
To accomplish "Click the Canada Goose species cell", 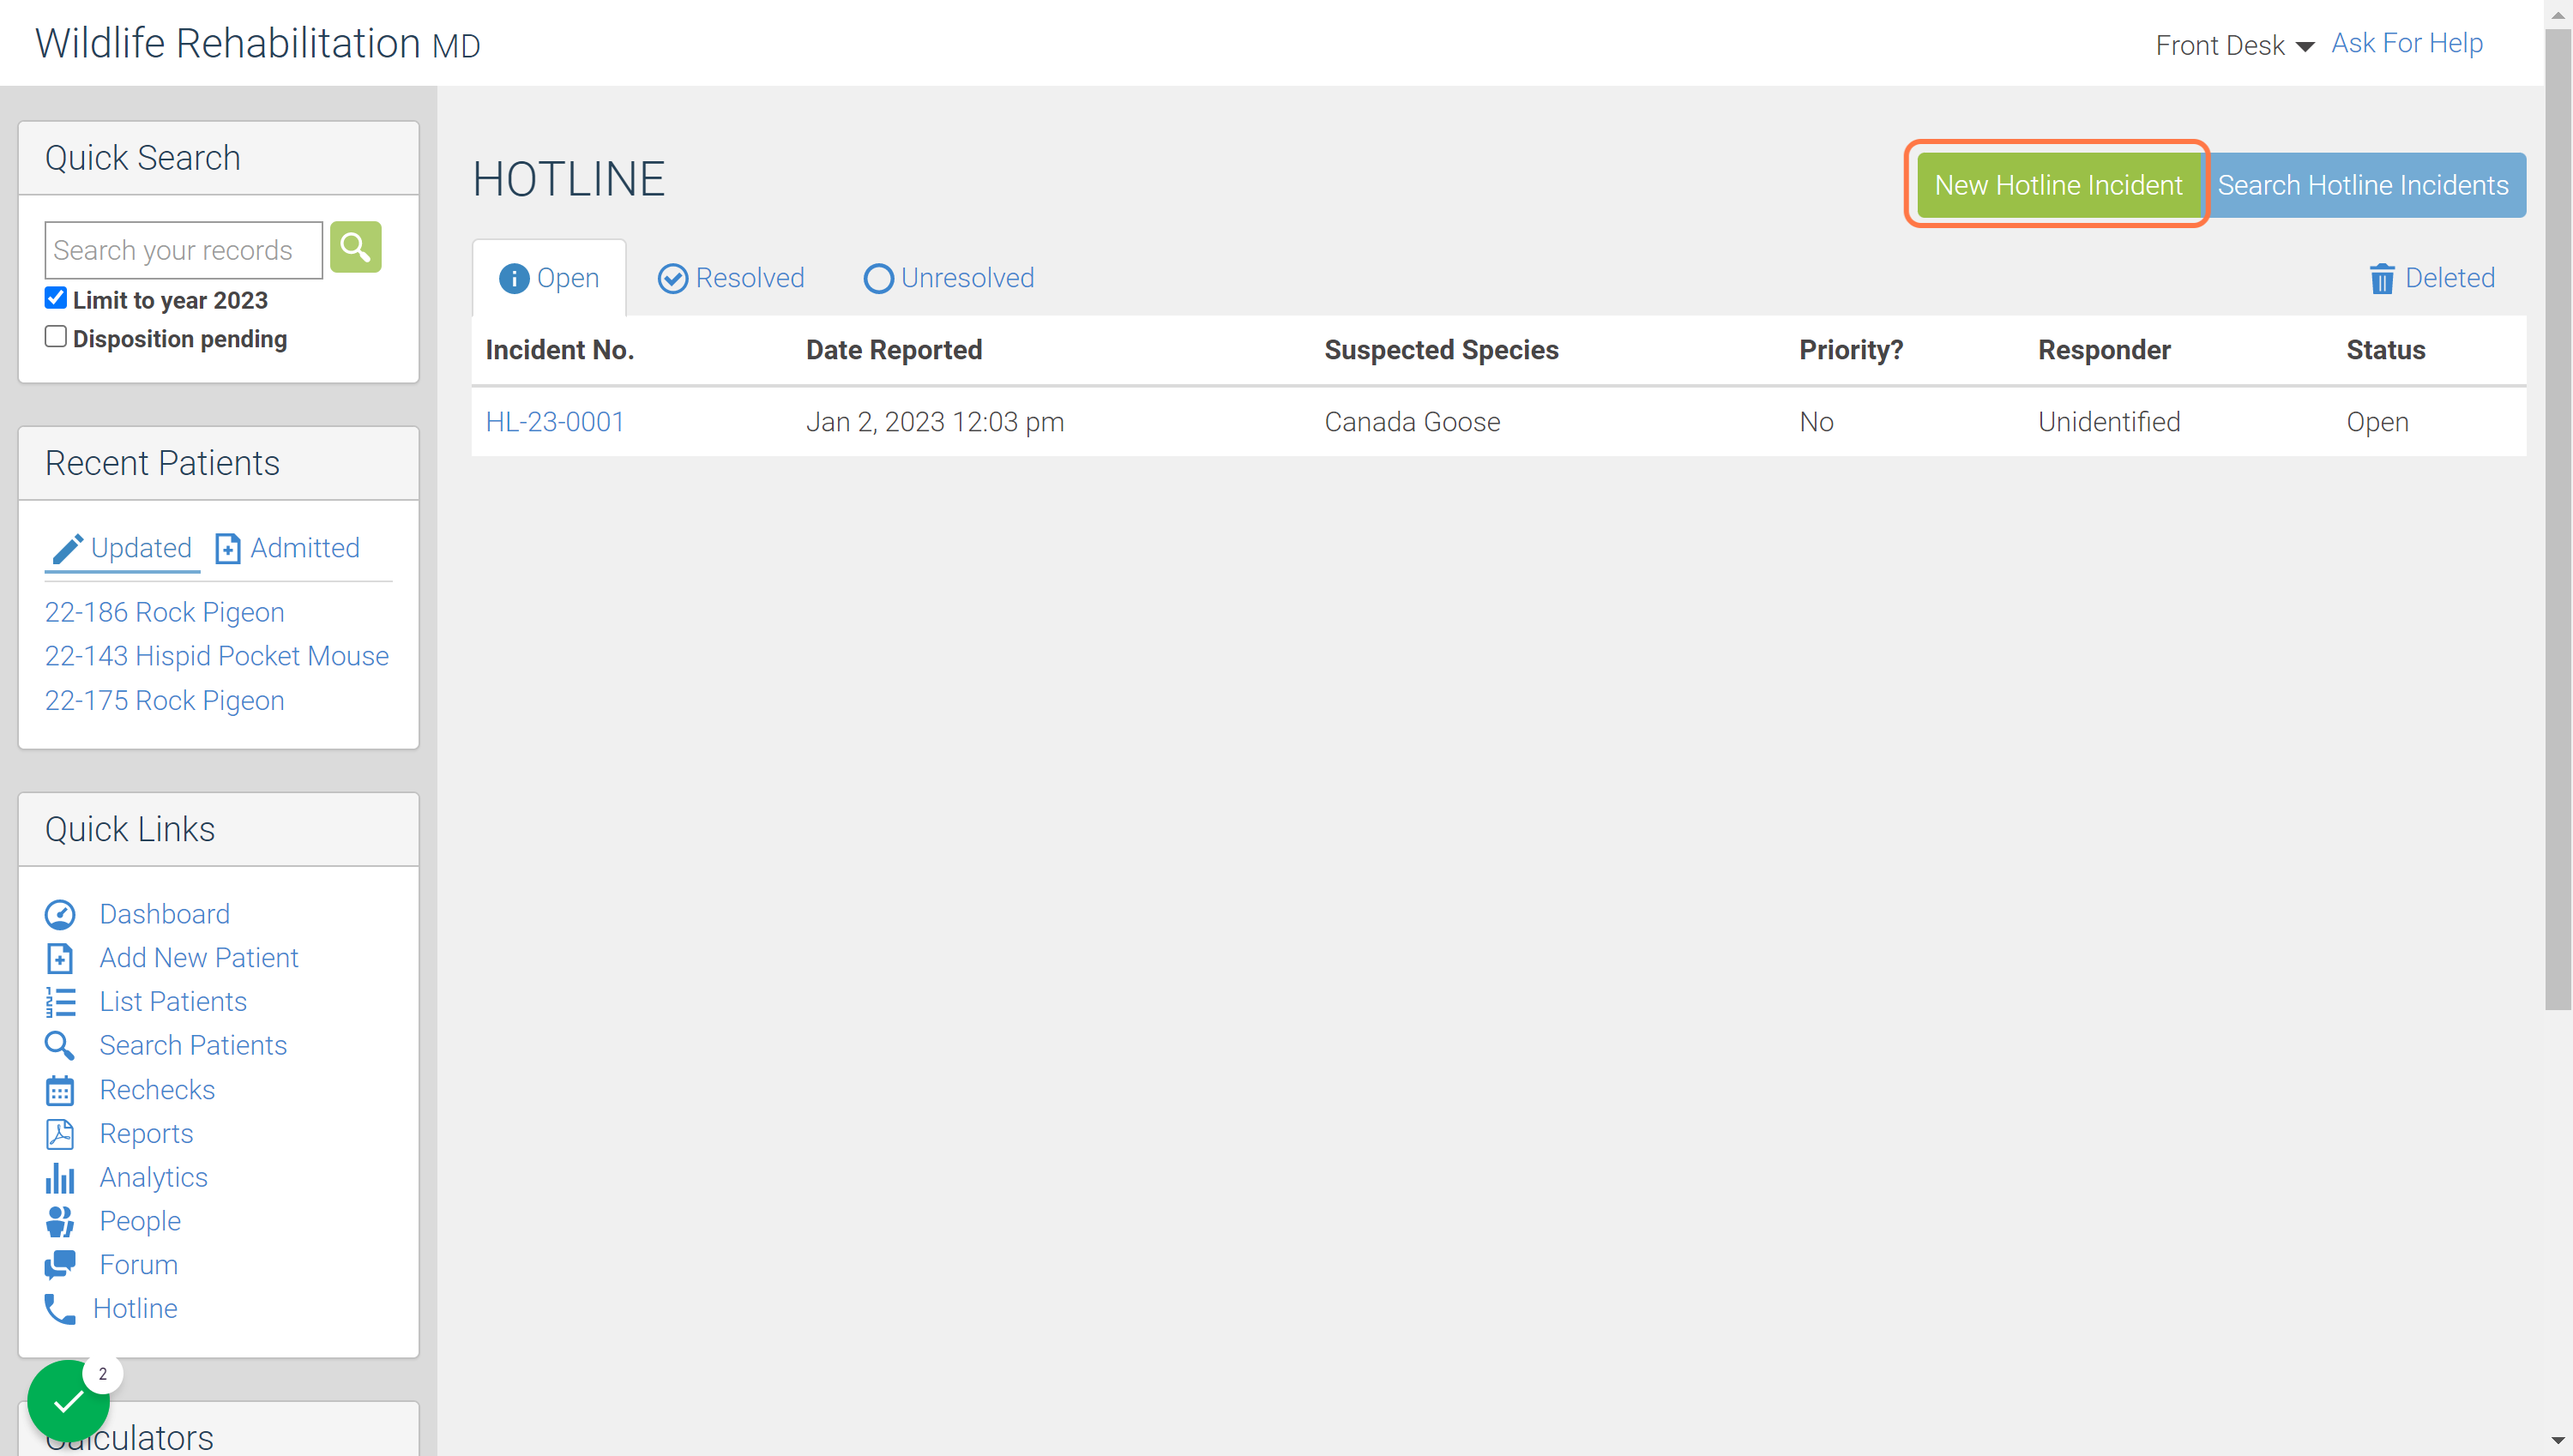I will point(1412,422).
